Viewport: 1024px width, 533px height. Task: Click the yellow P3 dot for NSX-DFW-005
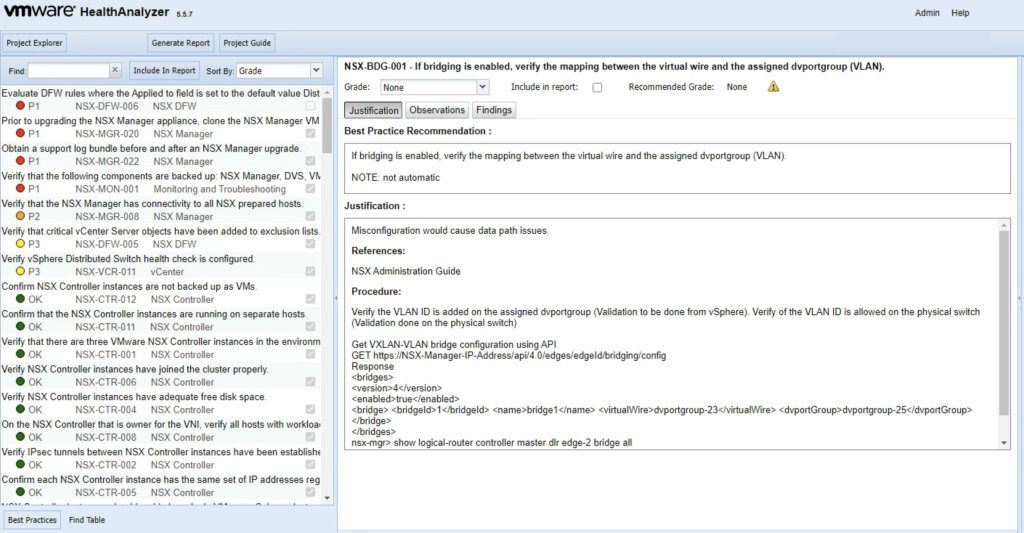pyautogui.click(x=20, y=244)
